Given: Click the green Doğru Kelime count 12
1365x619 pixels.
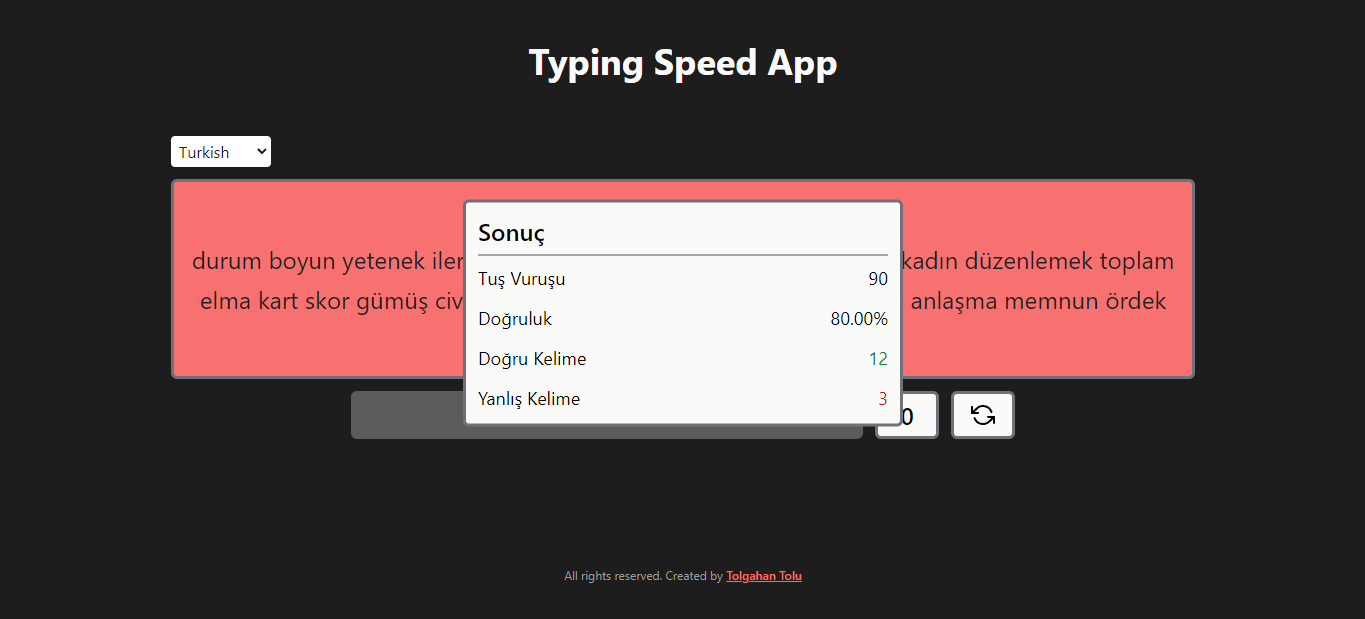Looking at the screenshot, I should (x=877, y=358).
